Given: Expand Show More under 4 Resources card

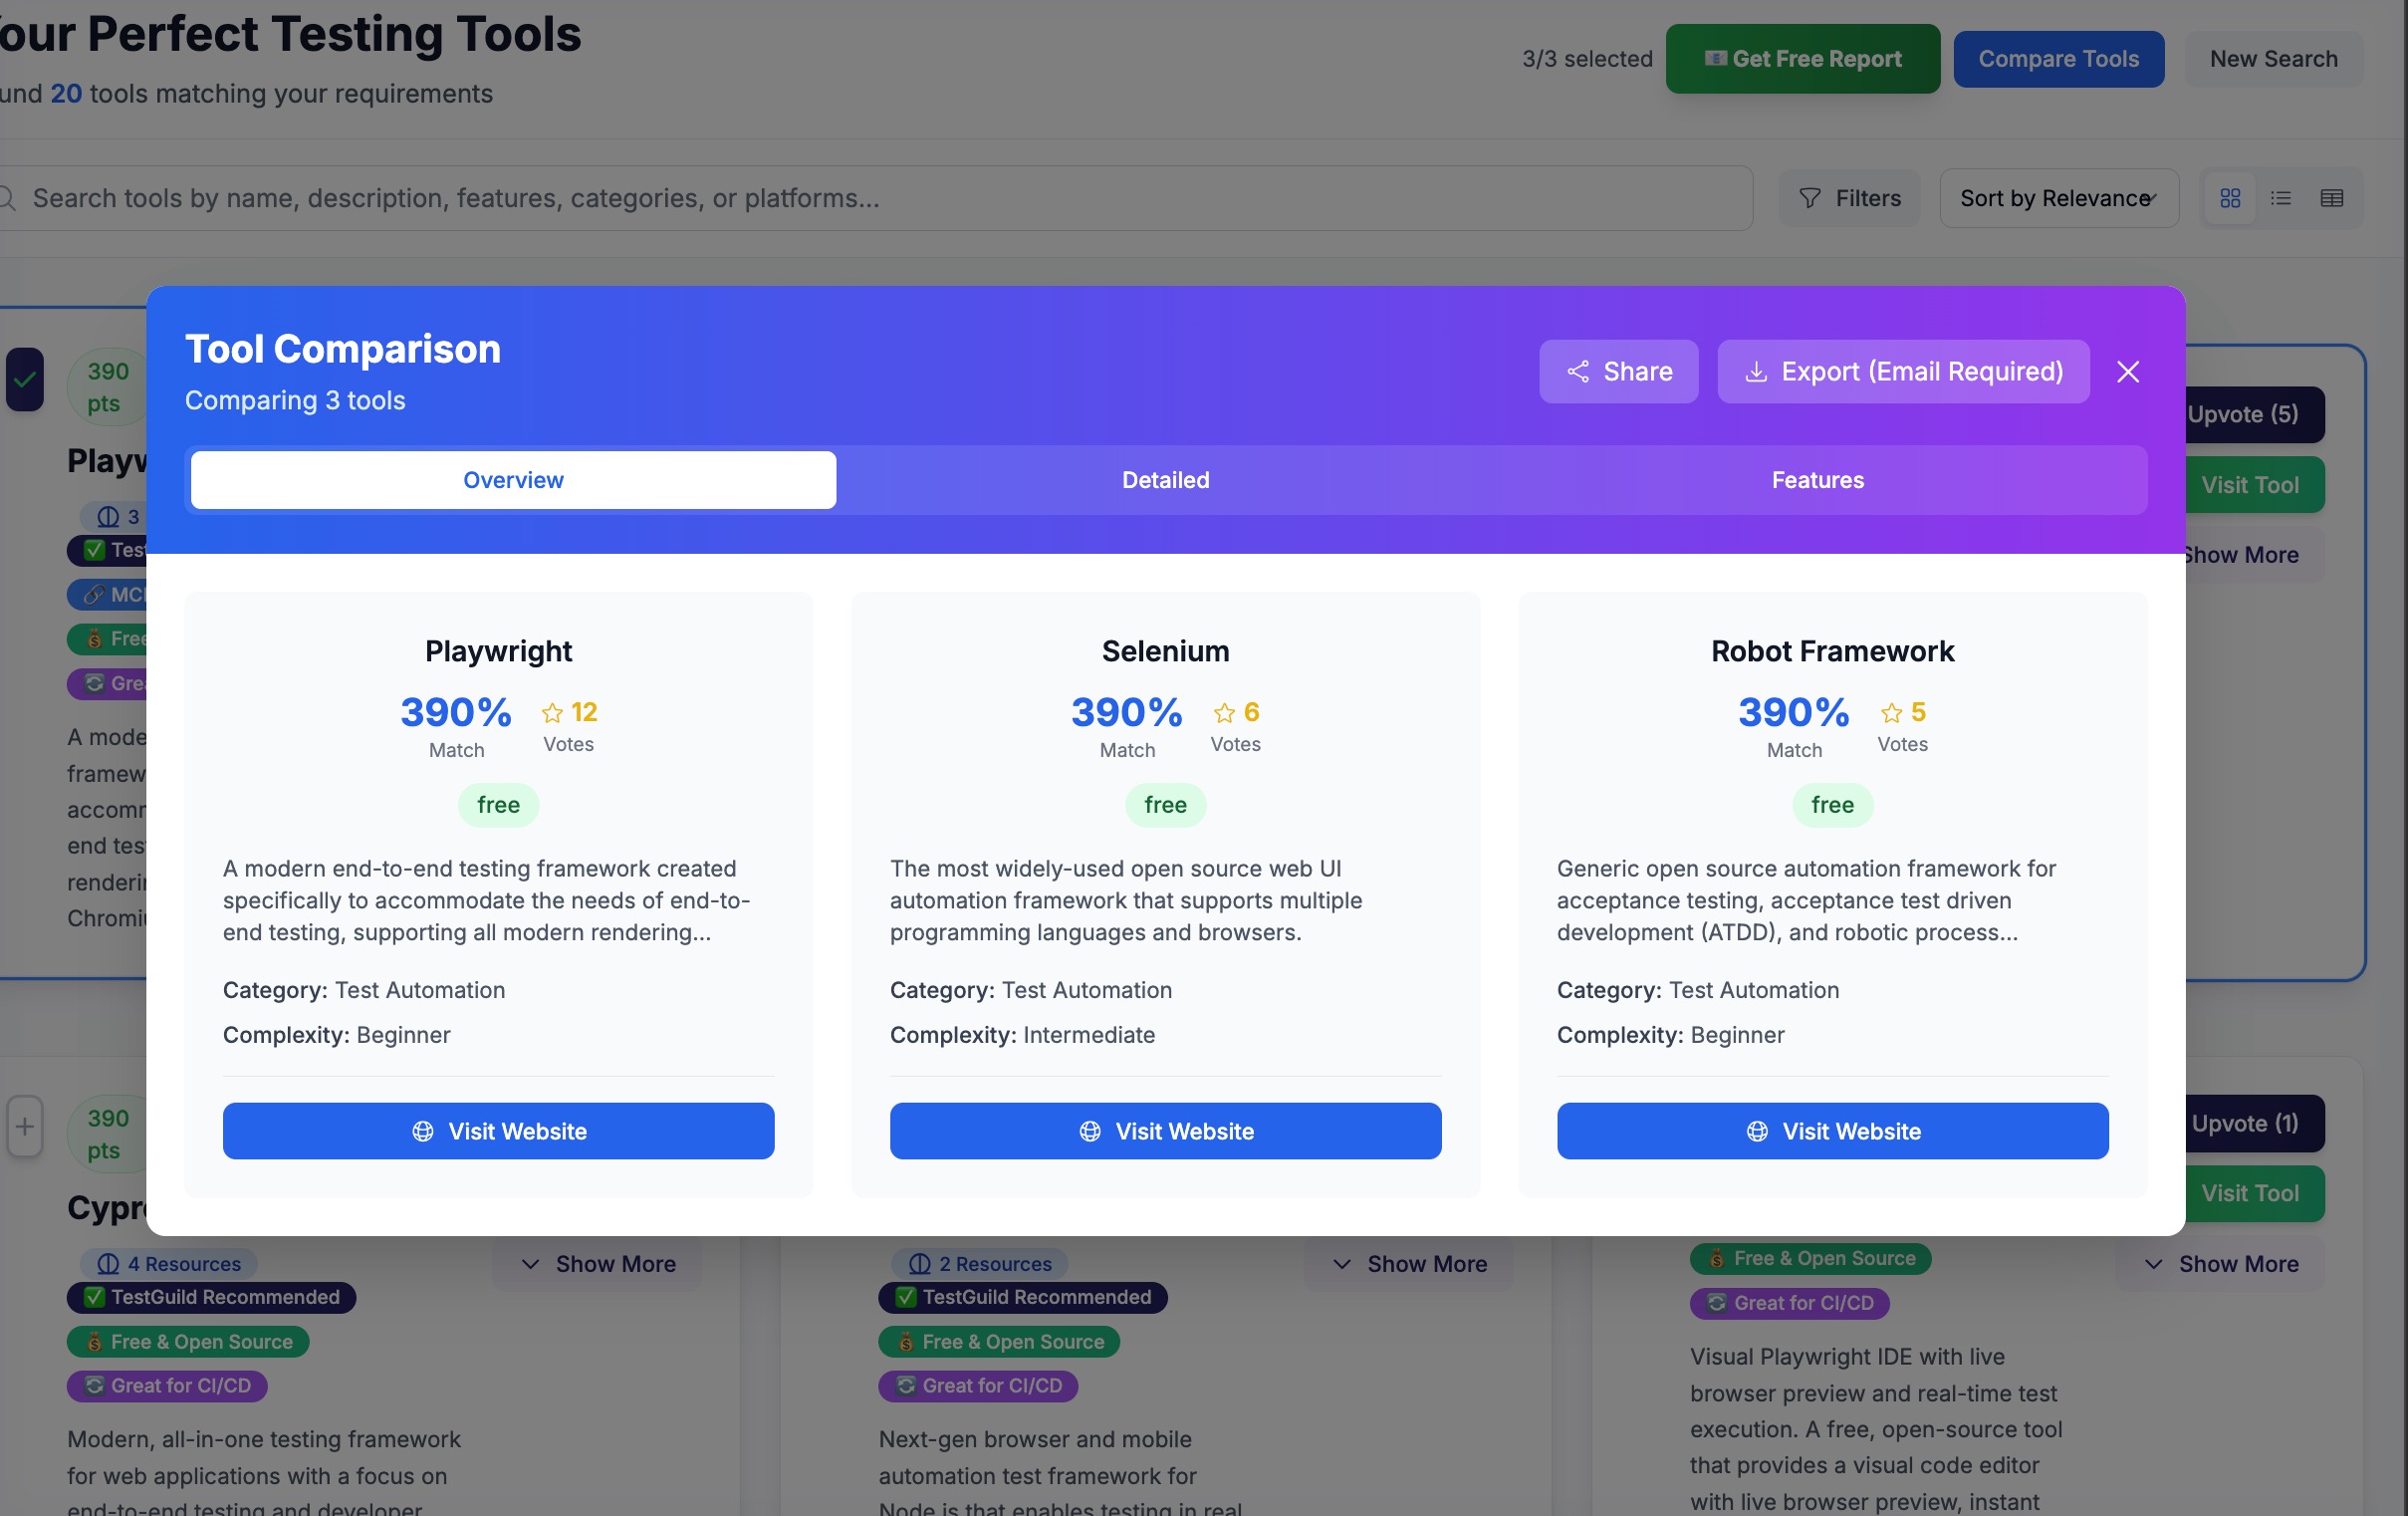Looking at the screenshot, I should [597, 1264].
